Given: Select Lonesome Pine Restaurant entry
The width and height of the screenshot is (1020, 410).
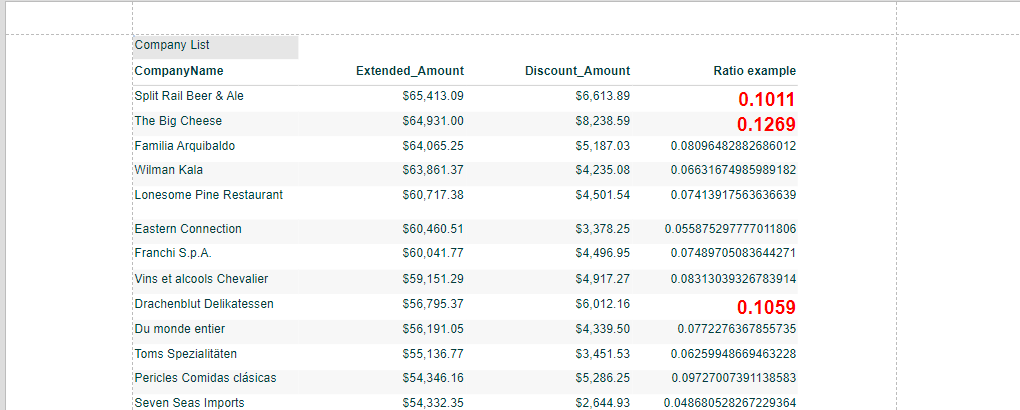Looking at the screenshot, I should click(209, 195).
